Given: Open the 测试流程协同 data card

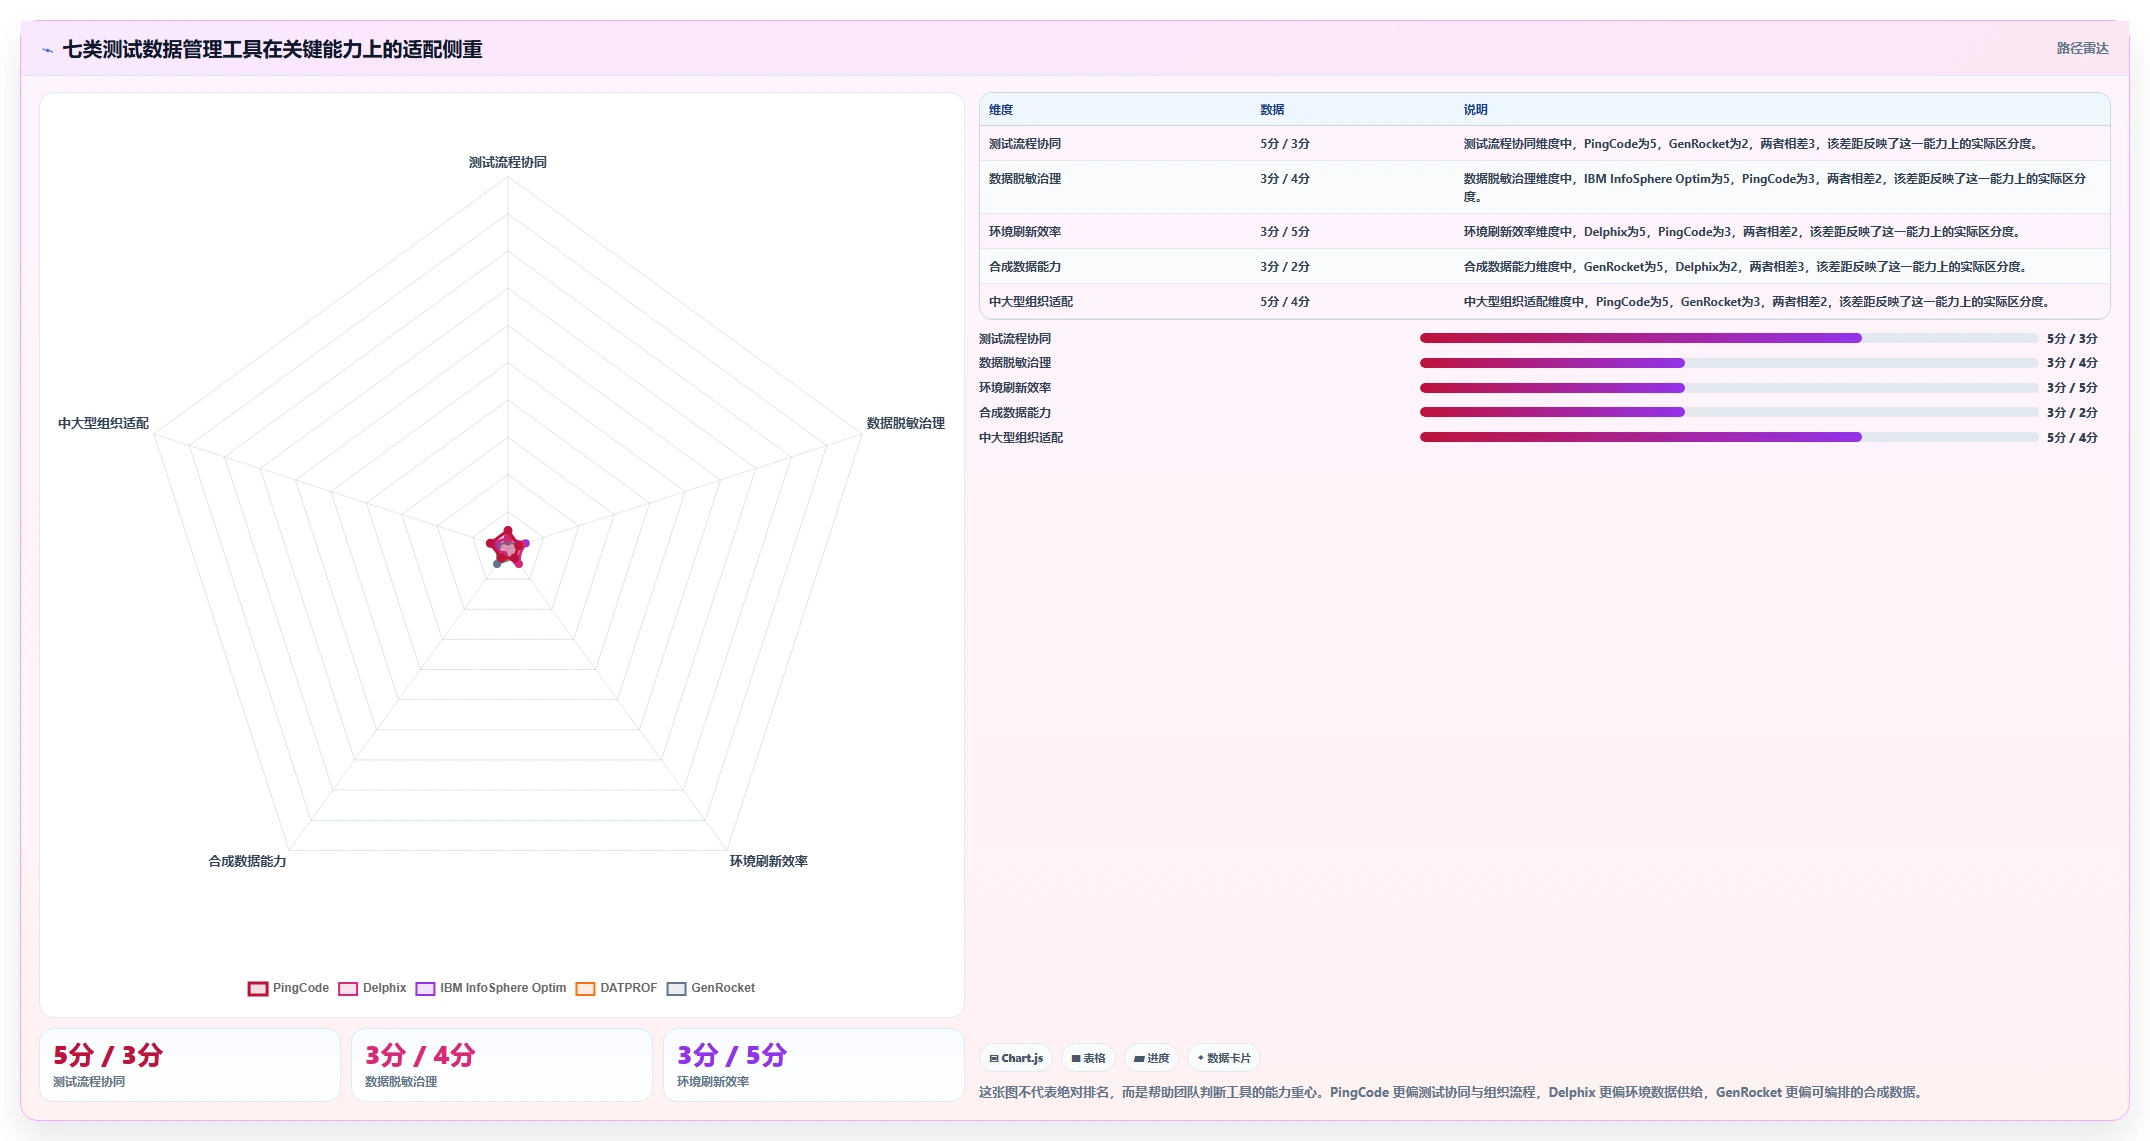Looking at the screenshot, I should (x=190, y=1066).
